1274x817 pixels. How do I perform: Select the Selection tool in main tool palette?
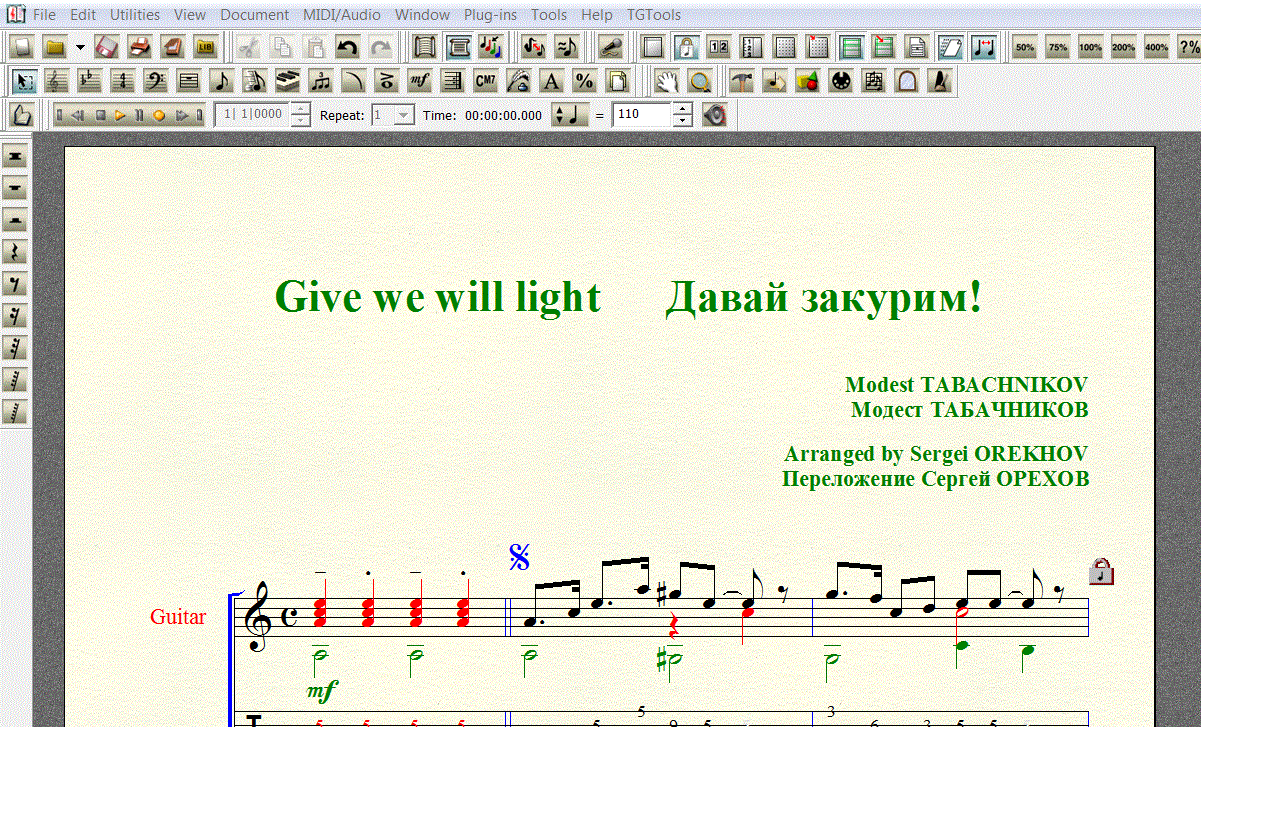click(x=23, y=81)
